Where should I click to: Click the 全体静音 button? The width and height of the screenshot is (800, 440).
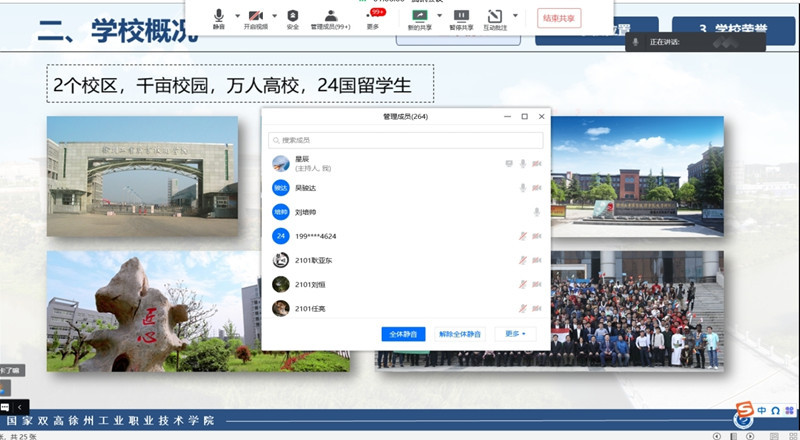point(403,334)
